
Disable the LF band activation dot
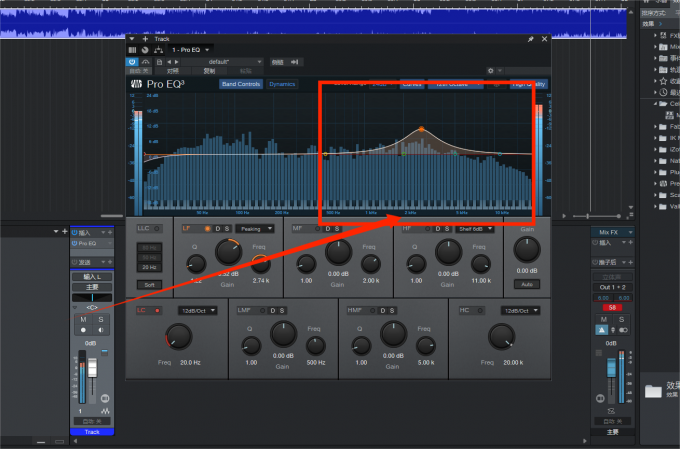point(207,229)
